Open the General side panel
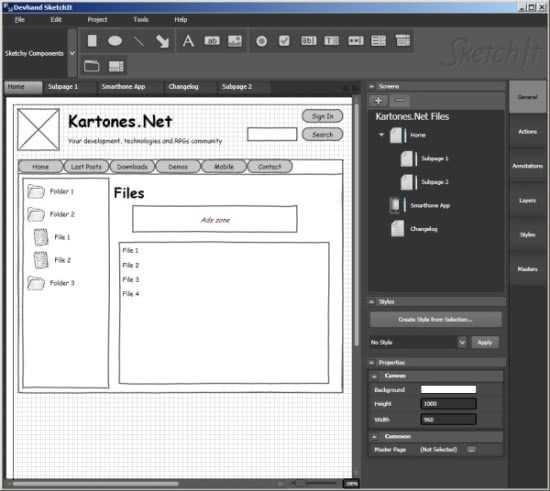The width and height of the screenshot is (550, 491). tap(528, 97)
